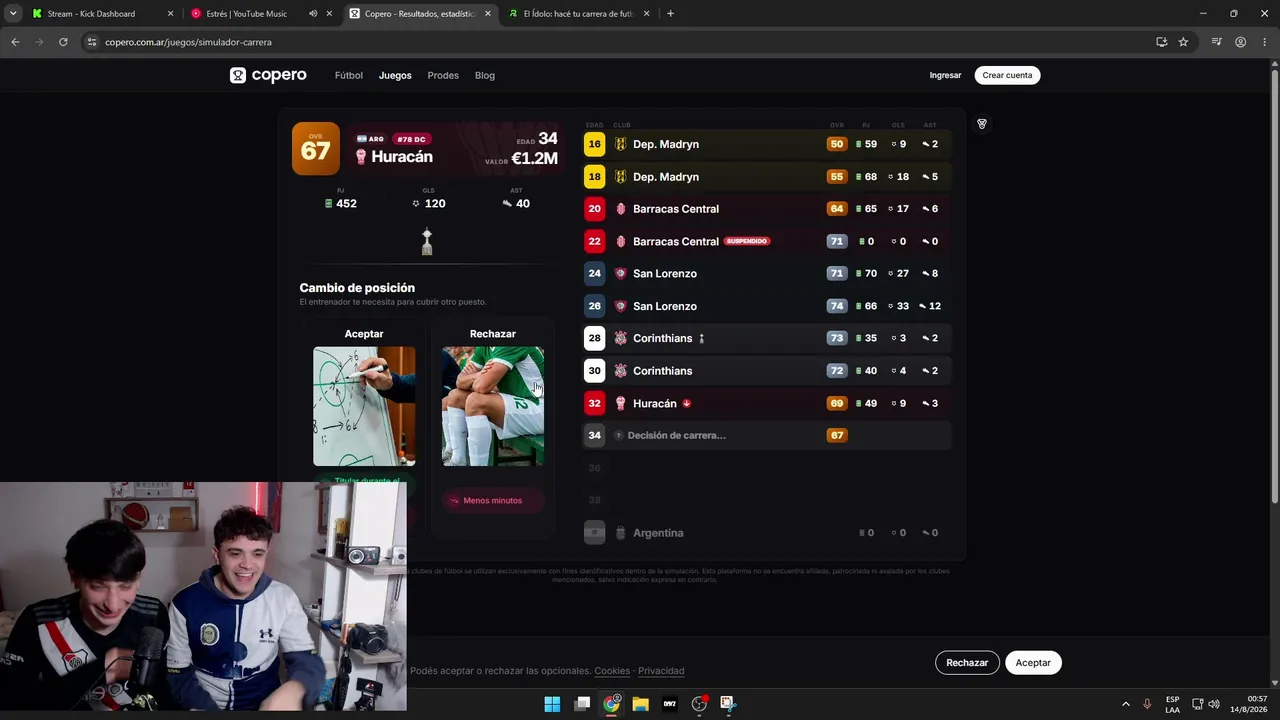Select the Barracas Central SUSPENDIDO row

[x=766, y=241]
